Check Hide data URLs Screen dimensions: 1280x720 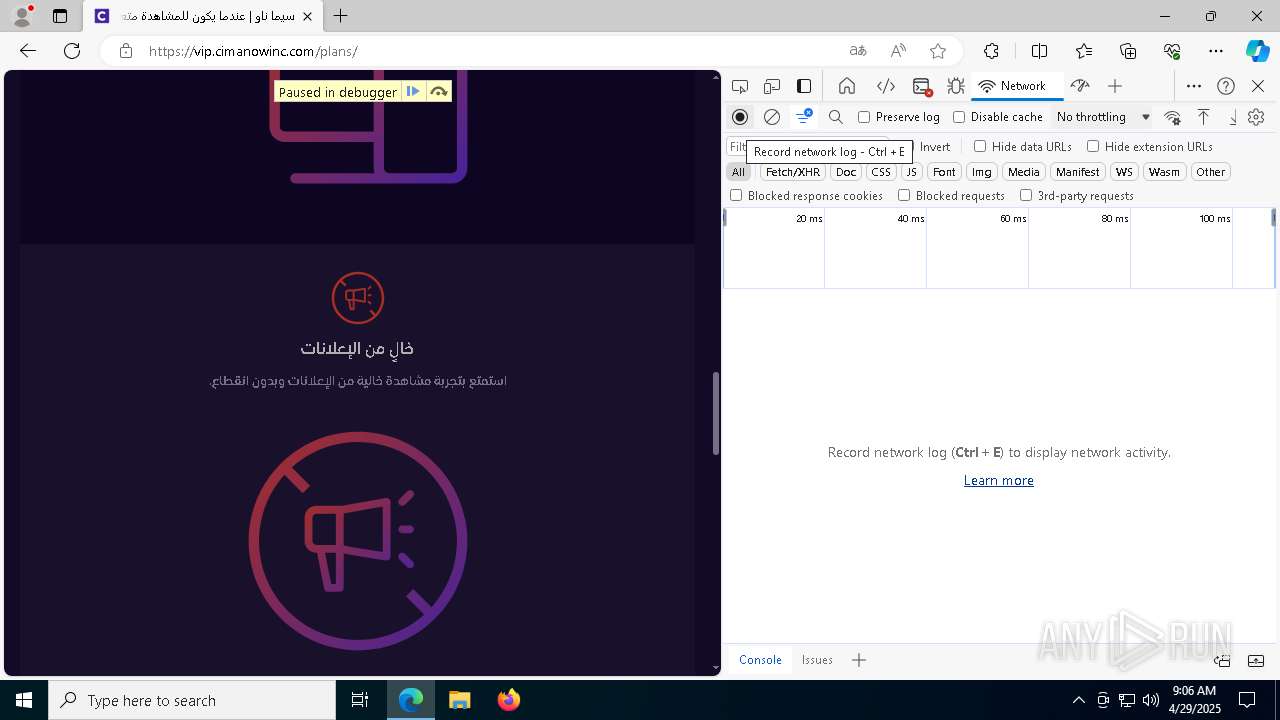pyautogui.click(x=1023, y=147)
